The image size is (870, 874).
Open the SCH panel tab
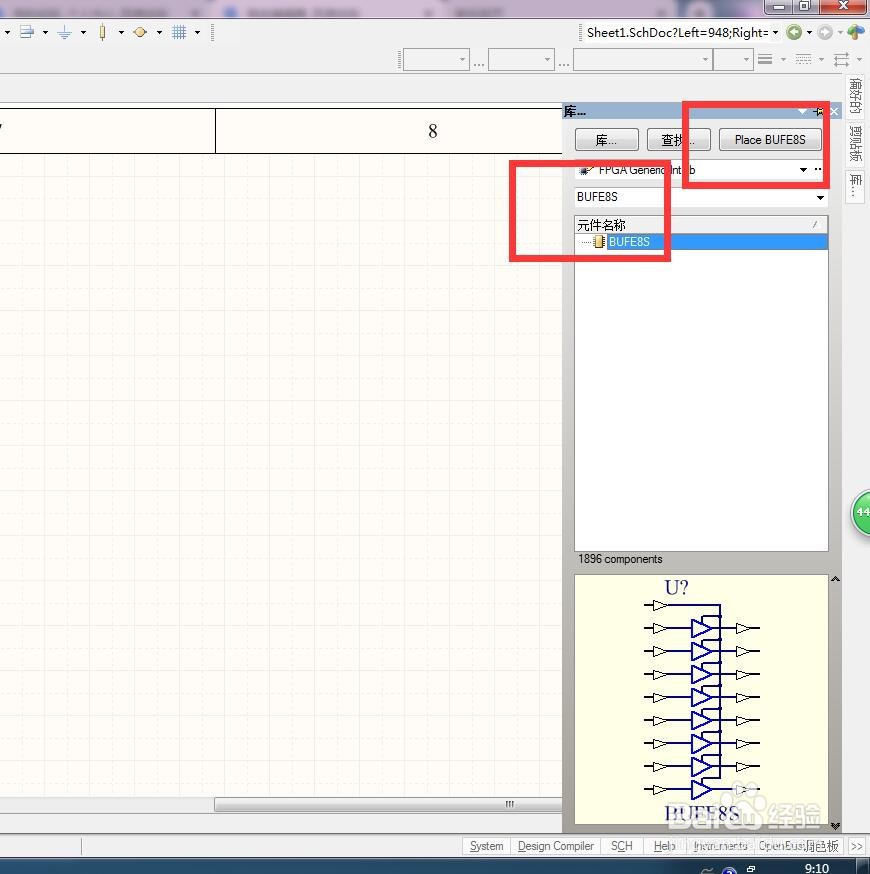point(621,846)
